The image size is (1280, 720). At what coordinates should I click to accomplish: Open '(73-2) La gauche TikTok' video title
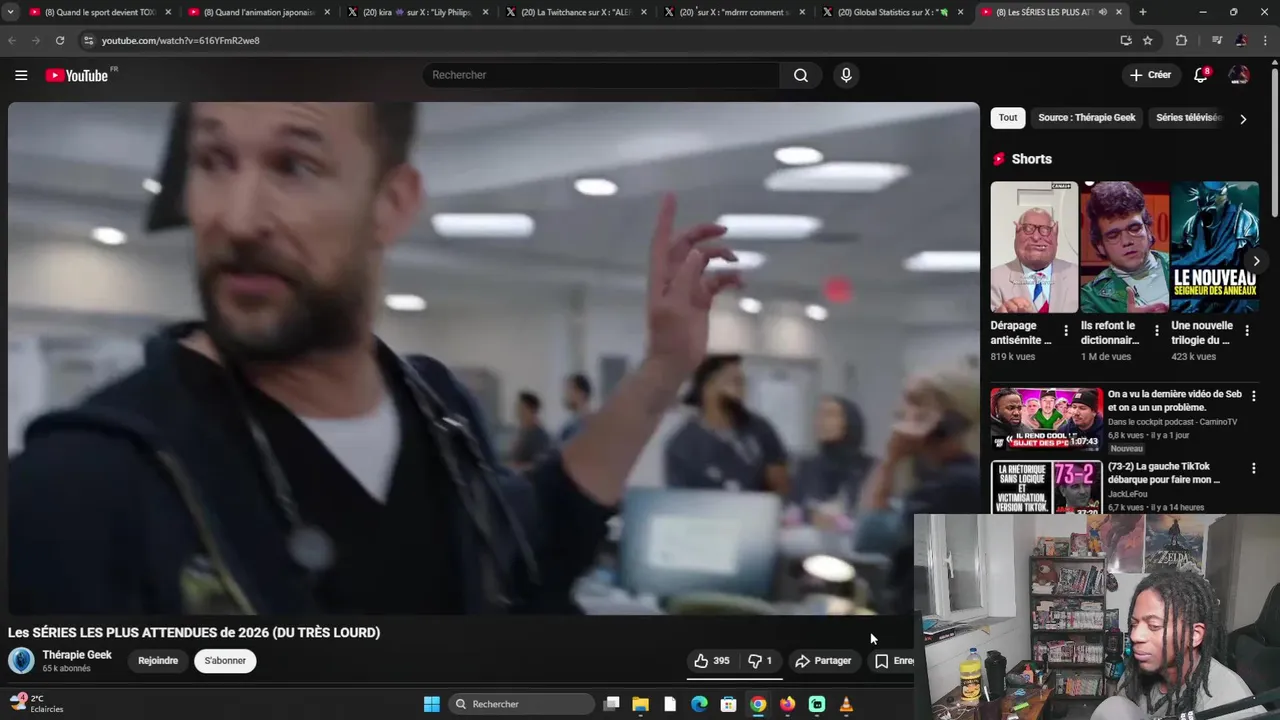tap(1165, 473)
